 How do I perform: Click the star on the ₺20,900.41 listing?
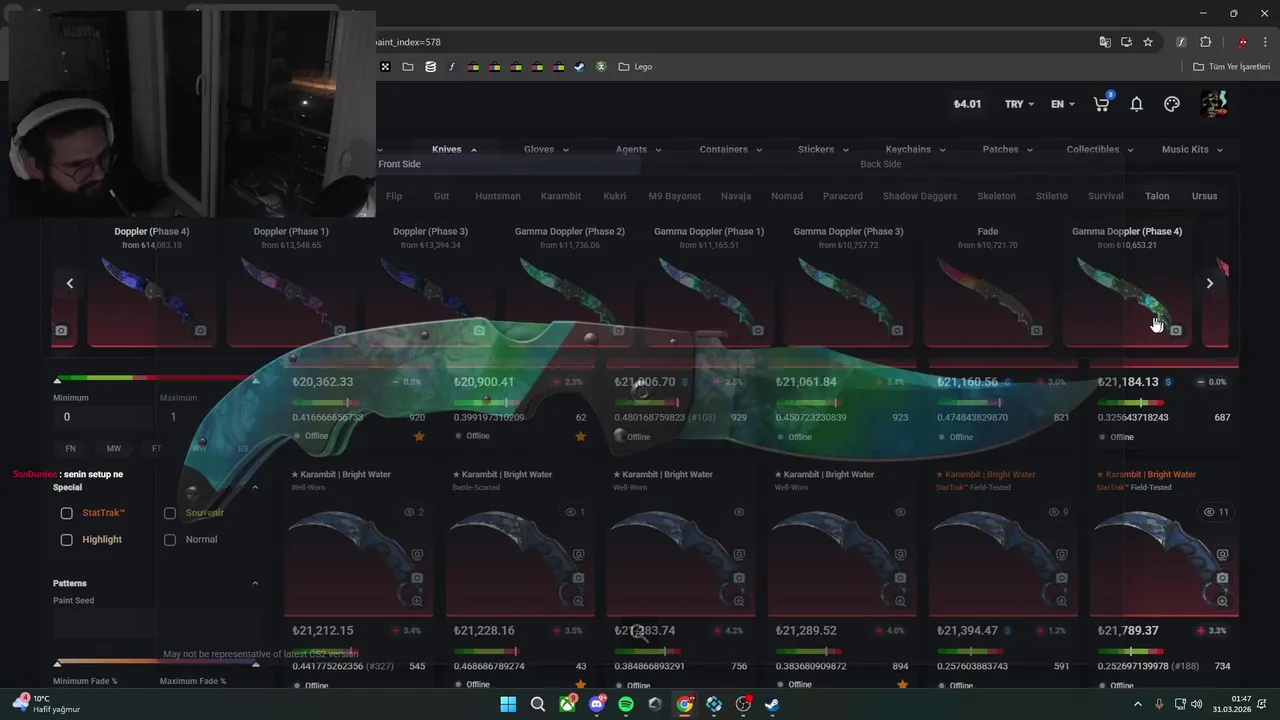tap(580, 436)
